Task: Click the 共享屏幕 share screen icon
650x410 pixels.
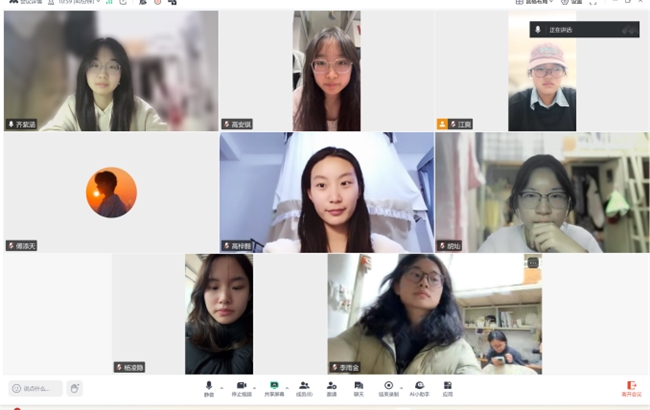Action: pos(273,387)
